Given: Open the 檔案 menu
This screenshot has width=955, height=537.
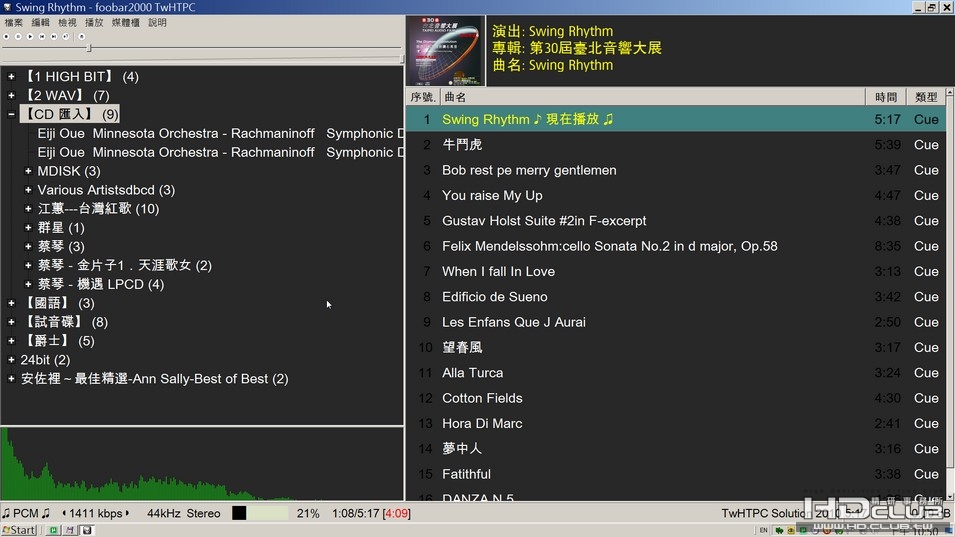Looking at the screenshot, I should point(13,23).
